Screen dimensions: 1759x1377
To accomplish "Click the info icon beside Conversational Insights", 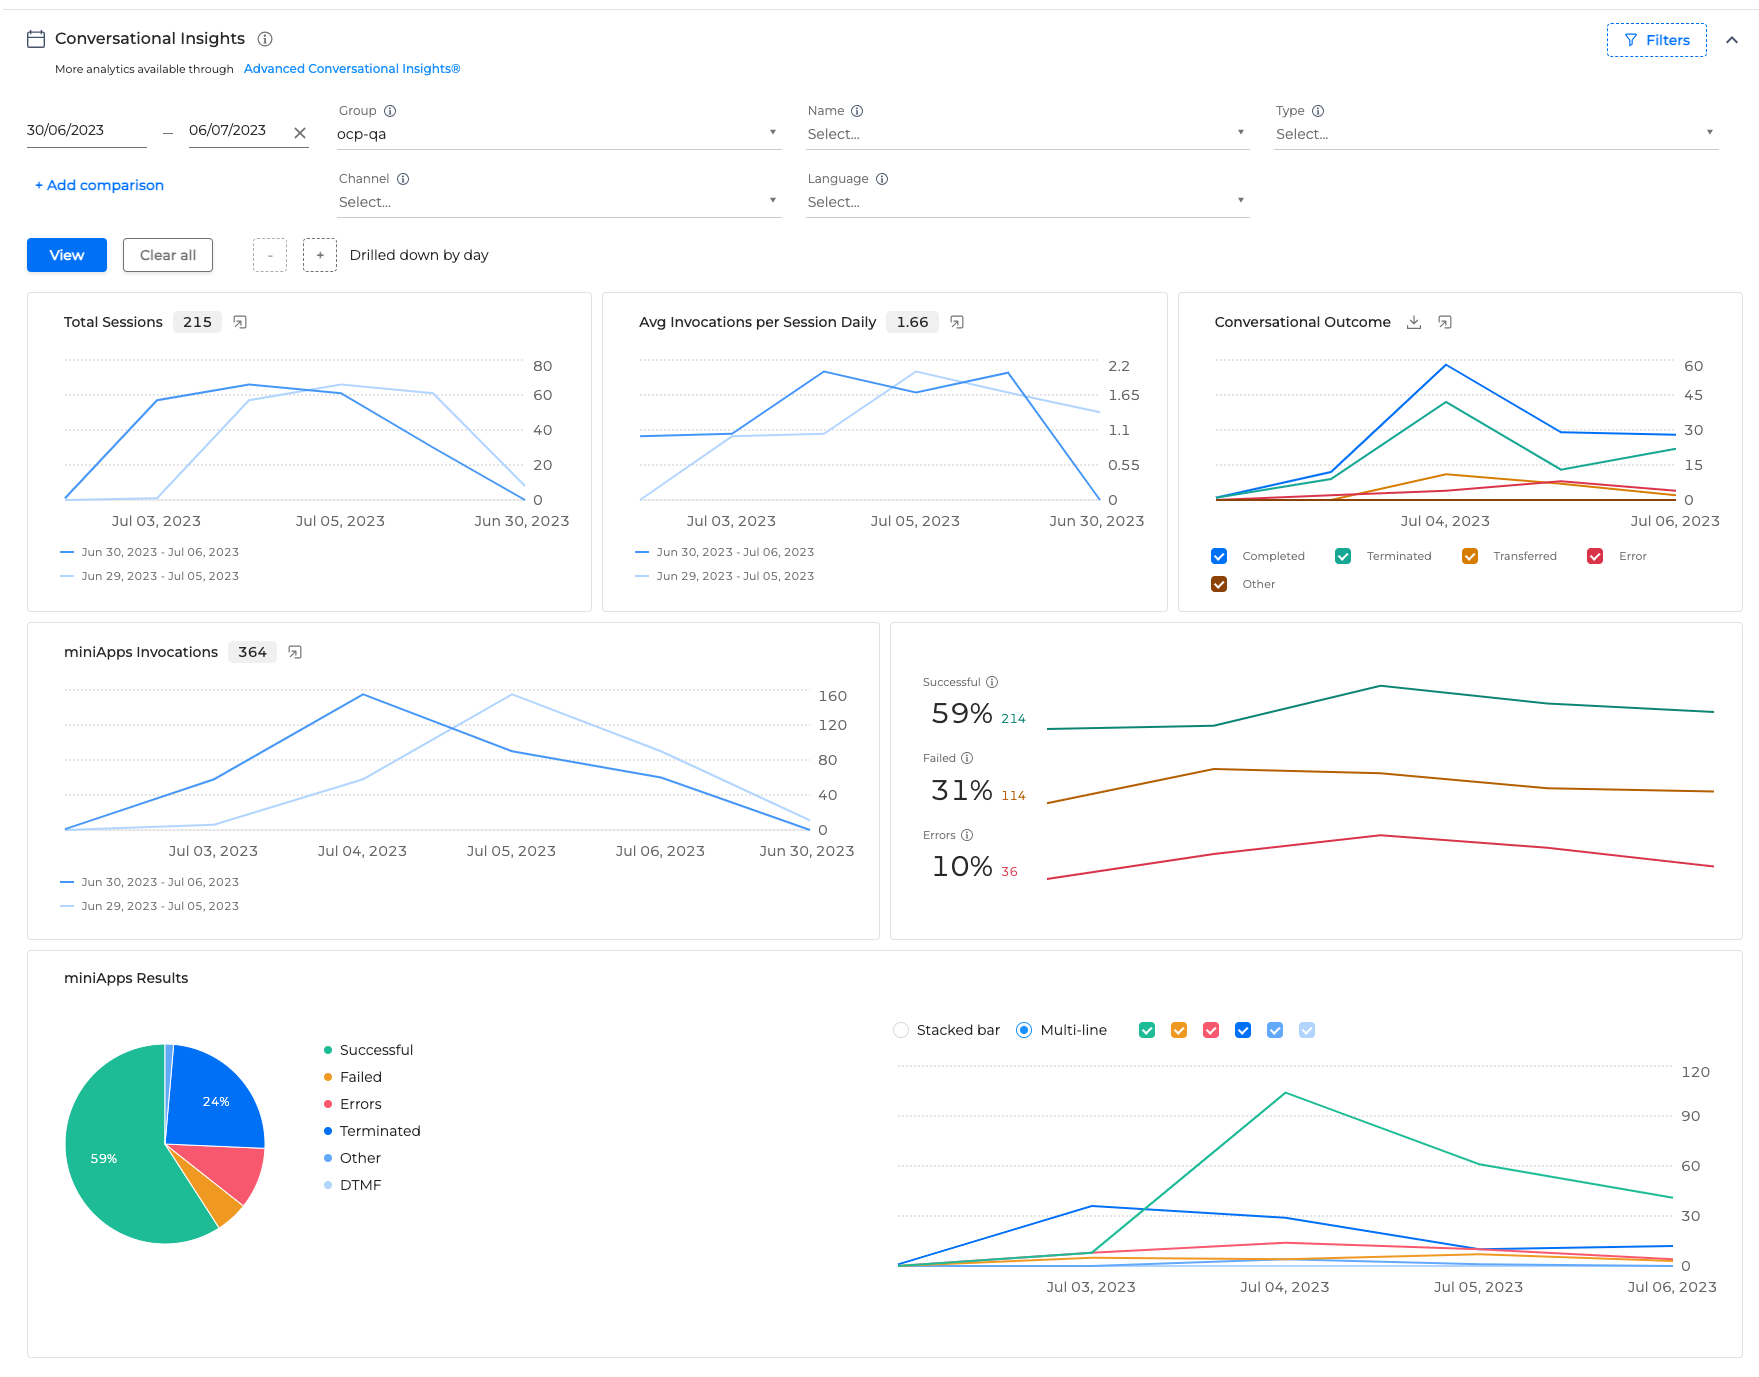I will [x=265, y=39].
